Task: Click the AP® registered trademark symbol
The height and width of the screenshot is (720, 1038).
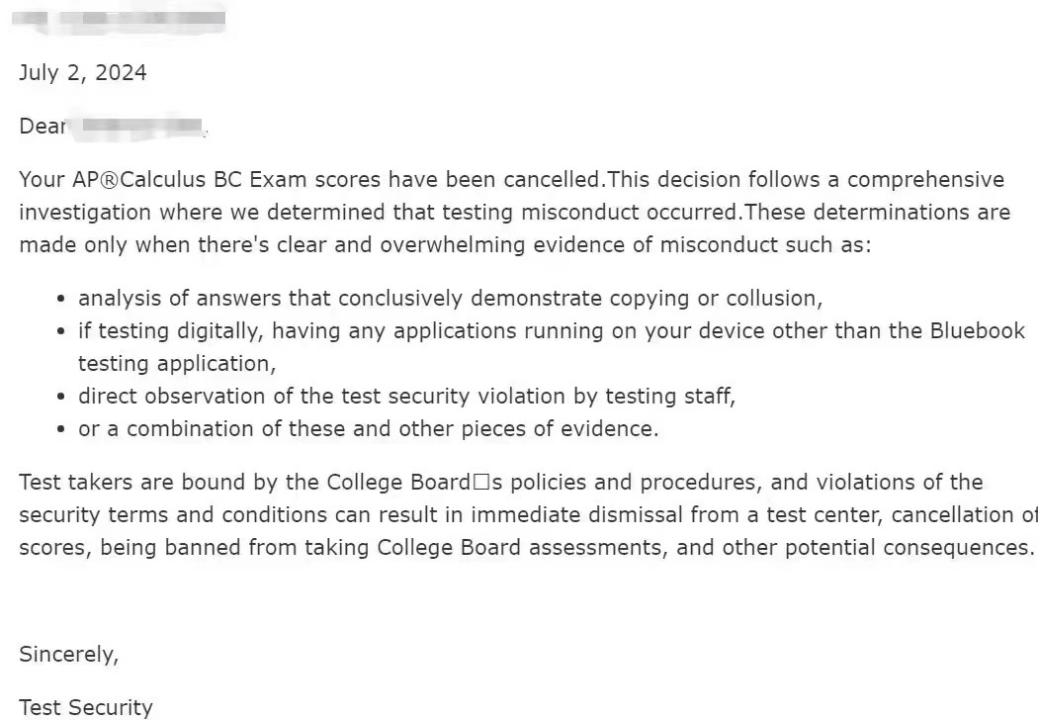Action: [110, 179]
